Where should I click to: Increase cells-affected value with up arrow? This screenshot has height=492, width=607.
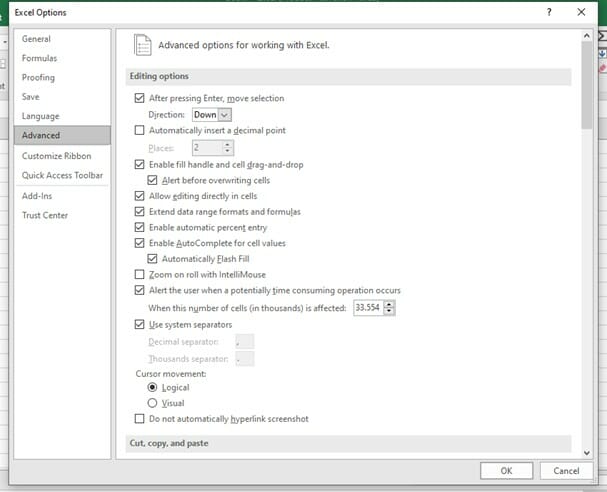pyautogui.click(x=389, y=304)
